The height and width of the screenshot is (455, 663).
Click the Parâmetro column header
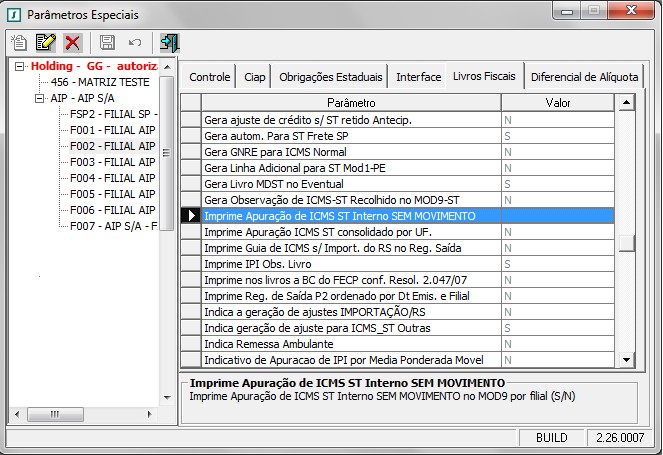(350, 103)
